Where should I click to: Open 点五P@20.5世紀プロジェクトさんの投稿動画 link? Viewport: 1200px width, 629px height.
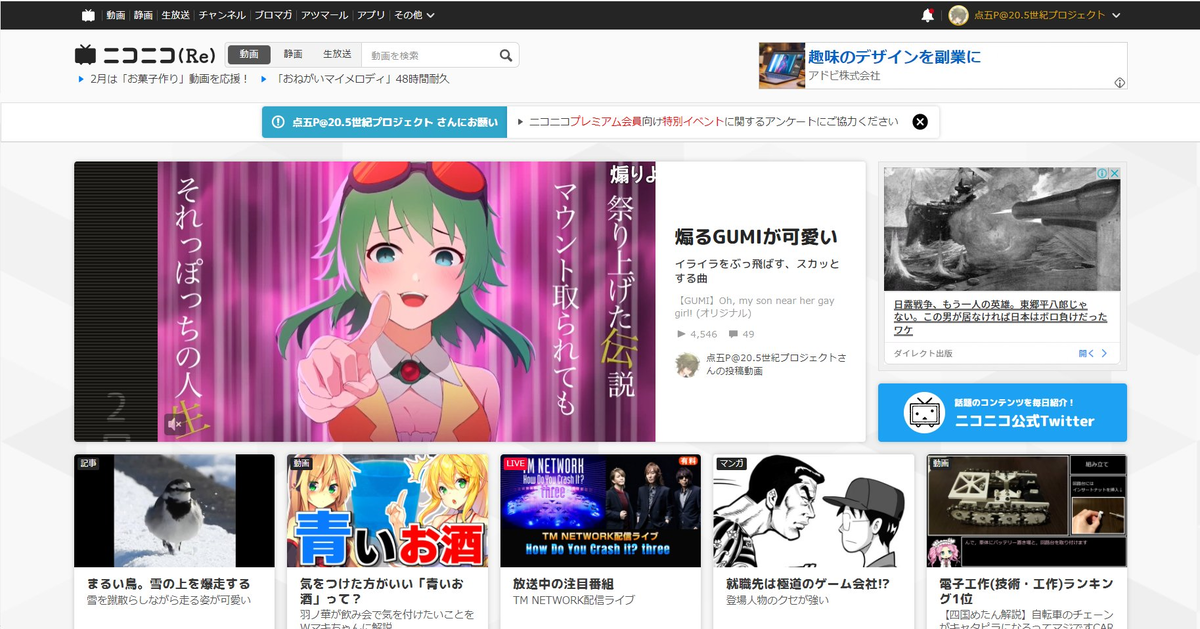pyautogui.click(x=776, y=364)
